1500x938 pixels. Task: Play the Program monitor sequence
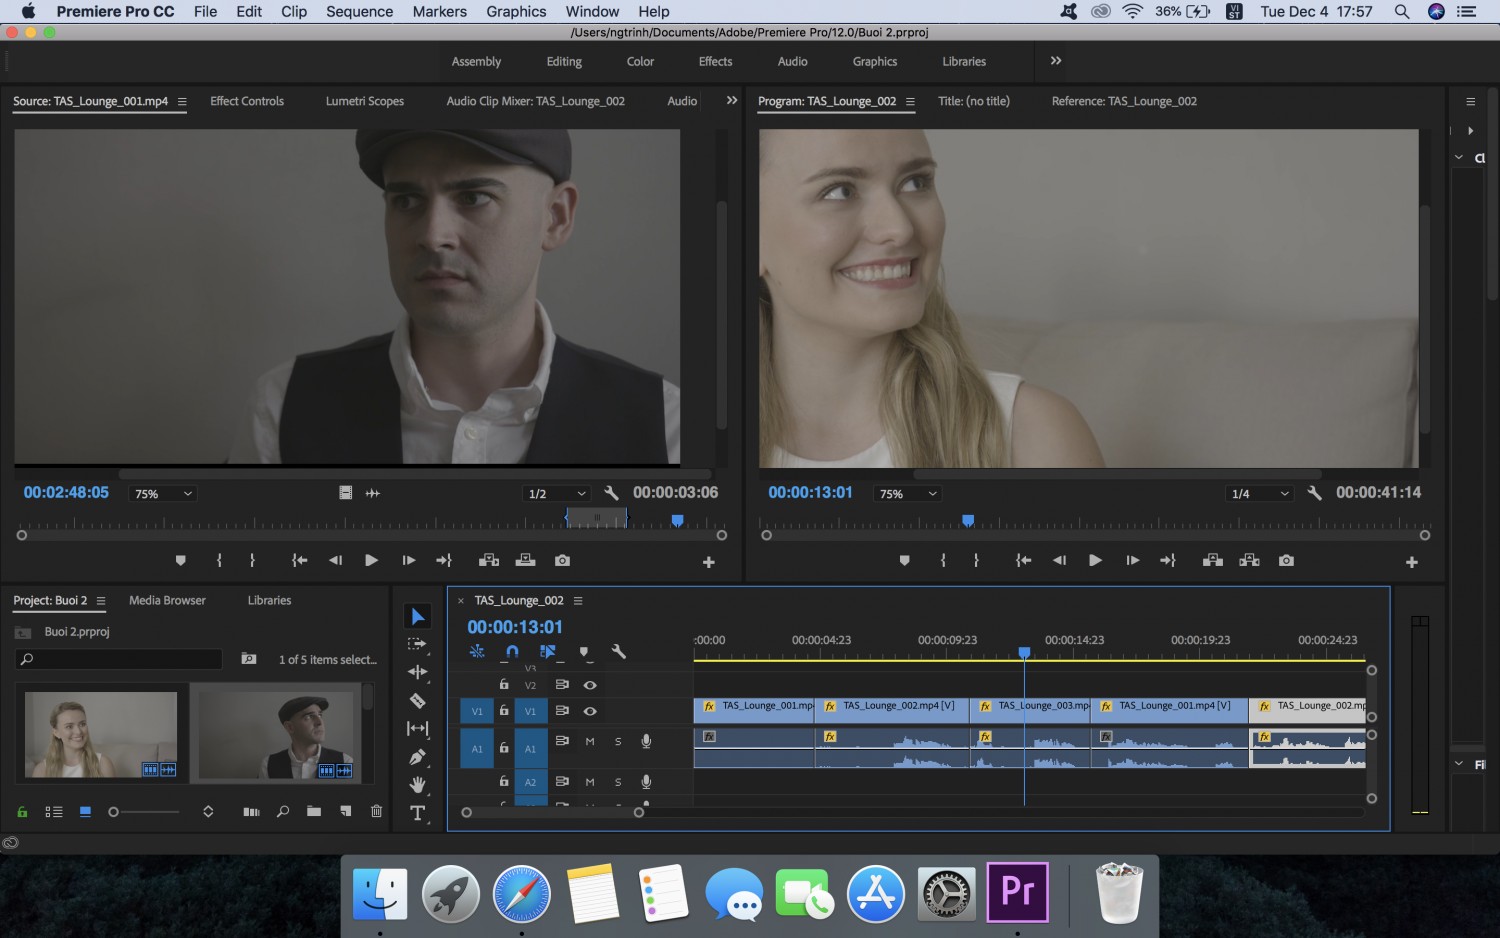[x=1095, y=561]
